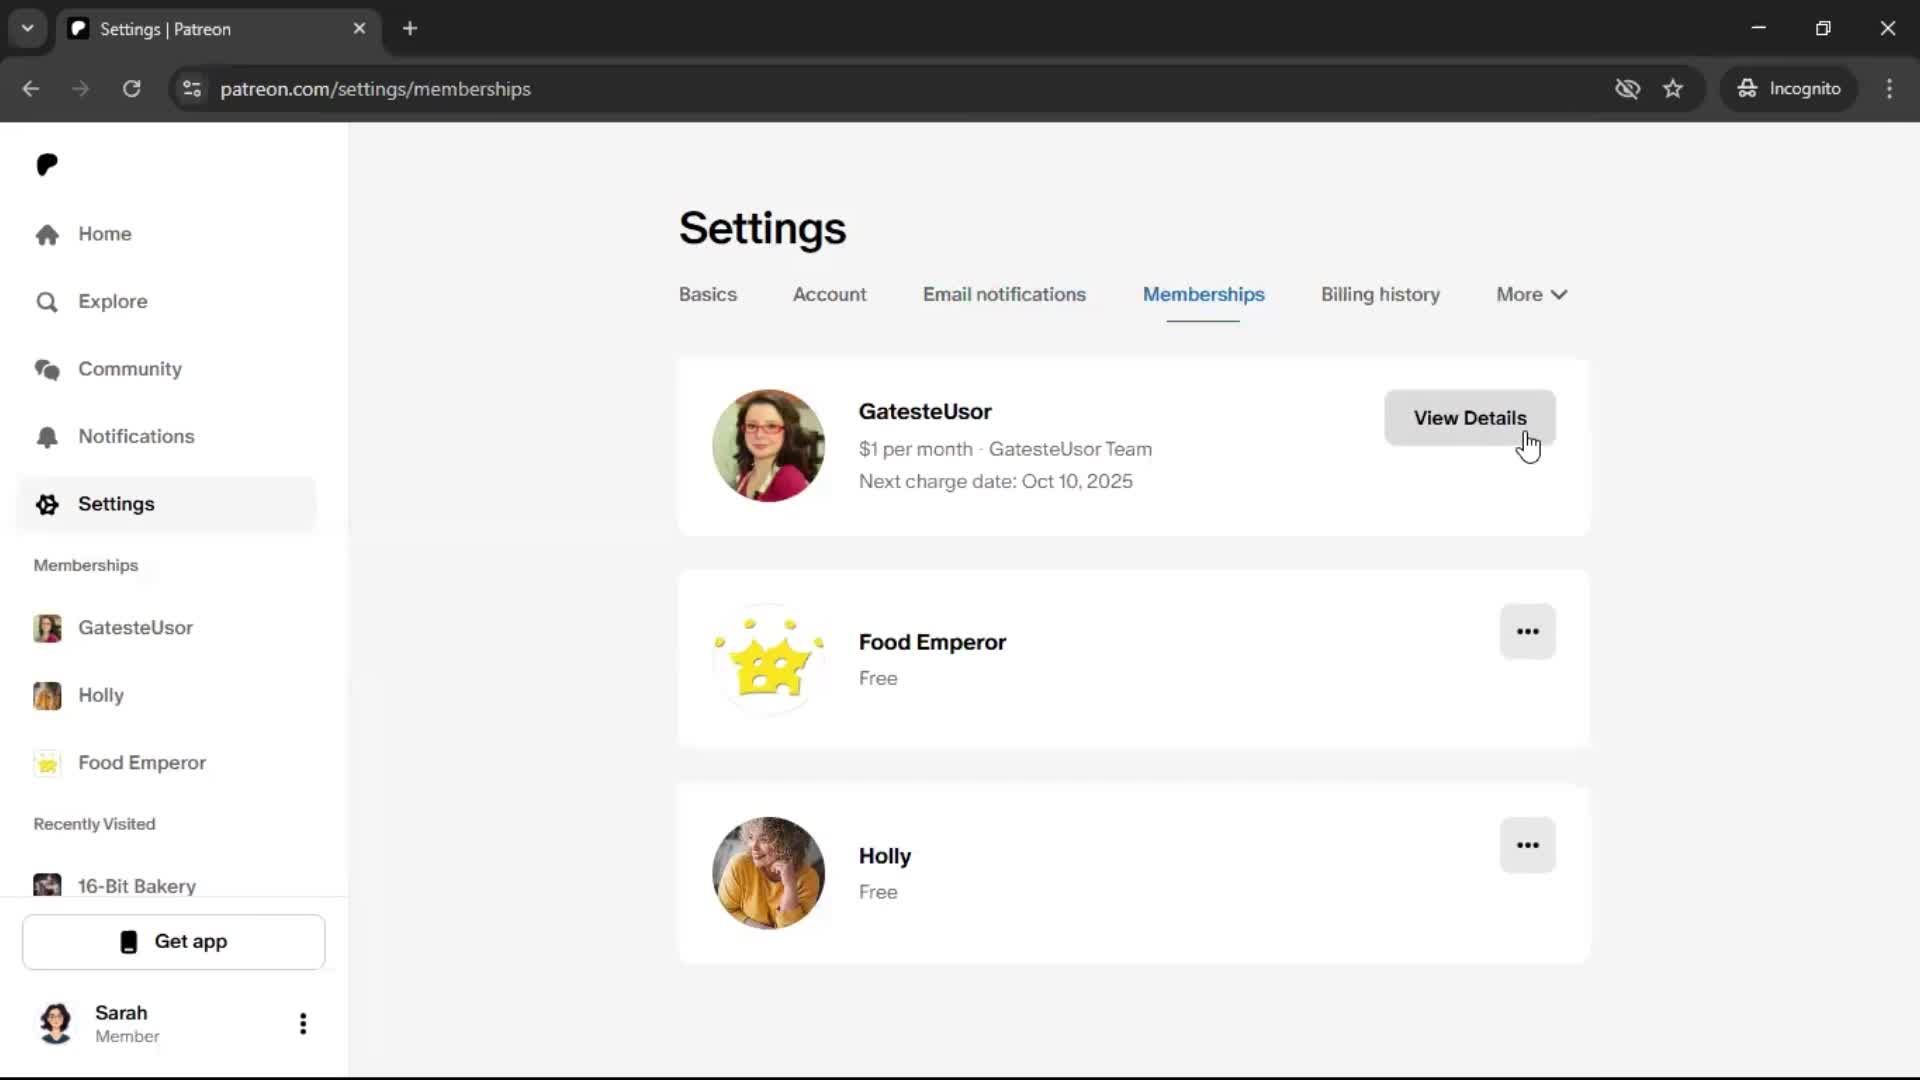Click the GatesteUsor avatar in the sidebar
Screen dimensions: 1920x1080
coord(47,628)
